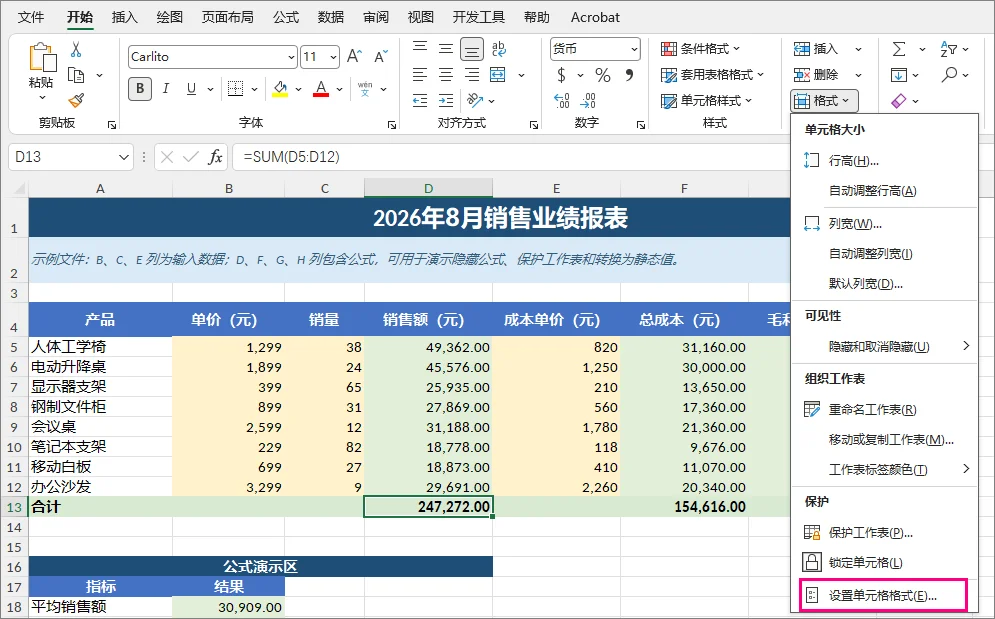The height and width of the screenshot is (619, 995).
Task: Toggle Underline formatting button
Action: (191, 89)
